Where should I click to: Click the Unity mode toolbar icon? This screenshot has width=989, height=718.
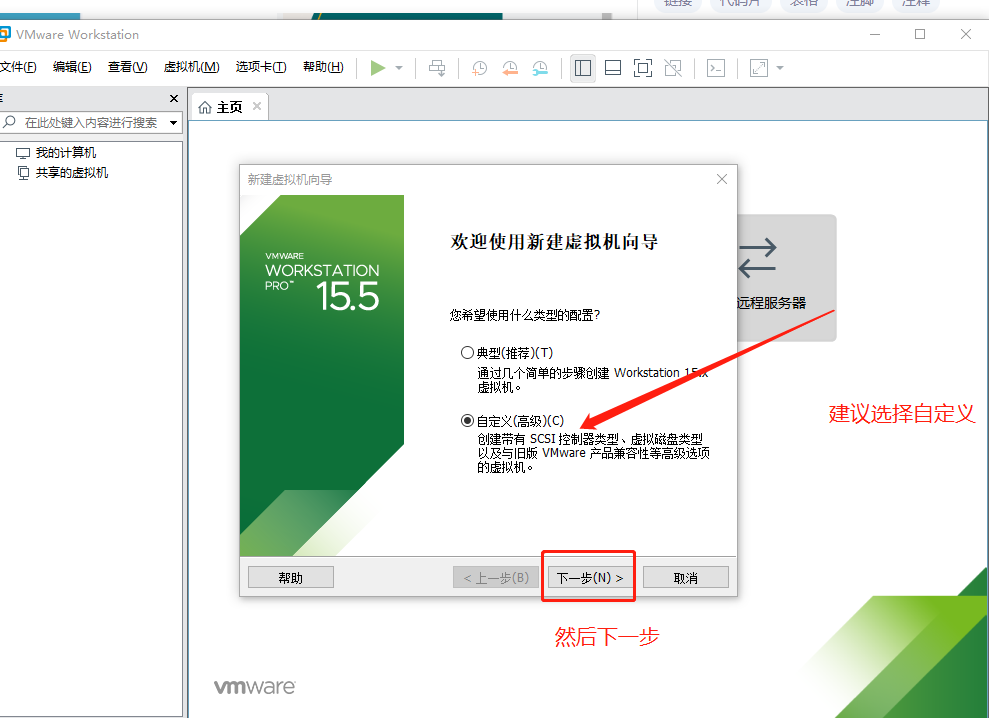pos(673,68)
